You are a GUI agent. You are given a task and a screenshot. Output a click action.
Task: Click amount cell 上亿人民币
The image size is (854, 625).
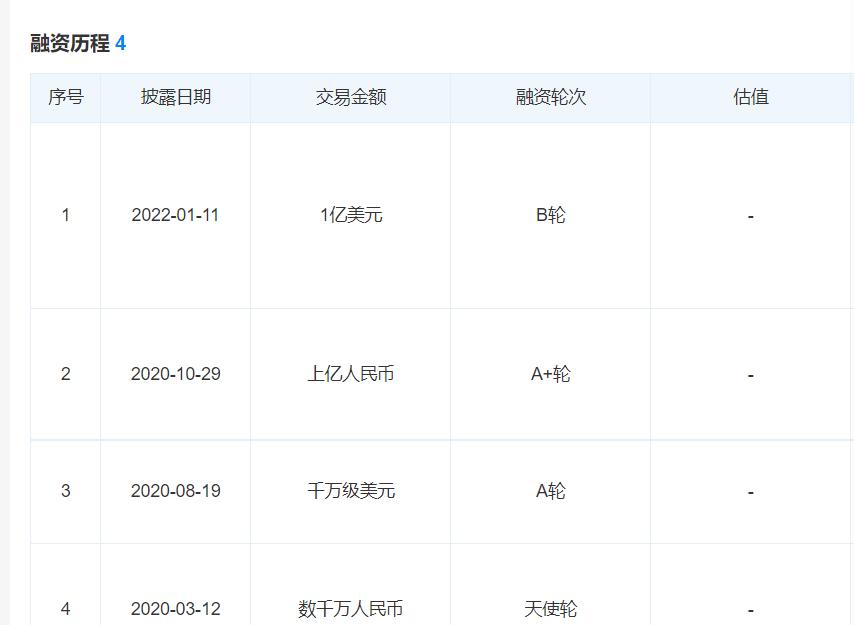pyautogui.click(x=351, y=374)
